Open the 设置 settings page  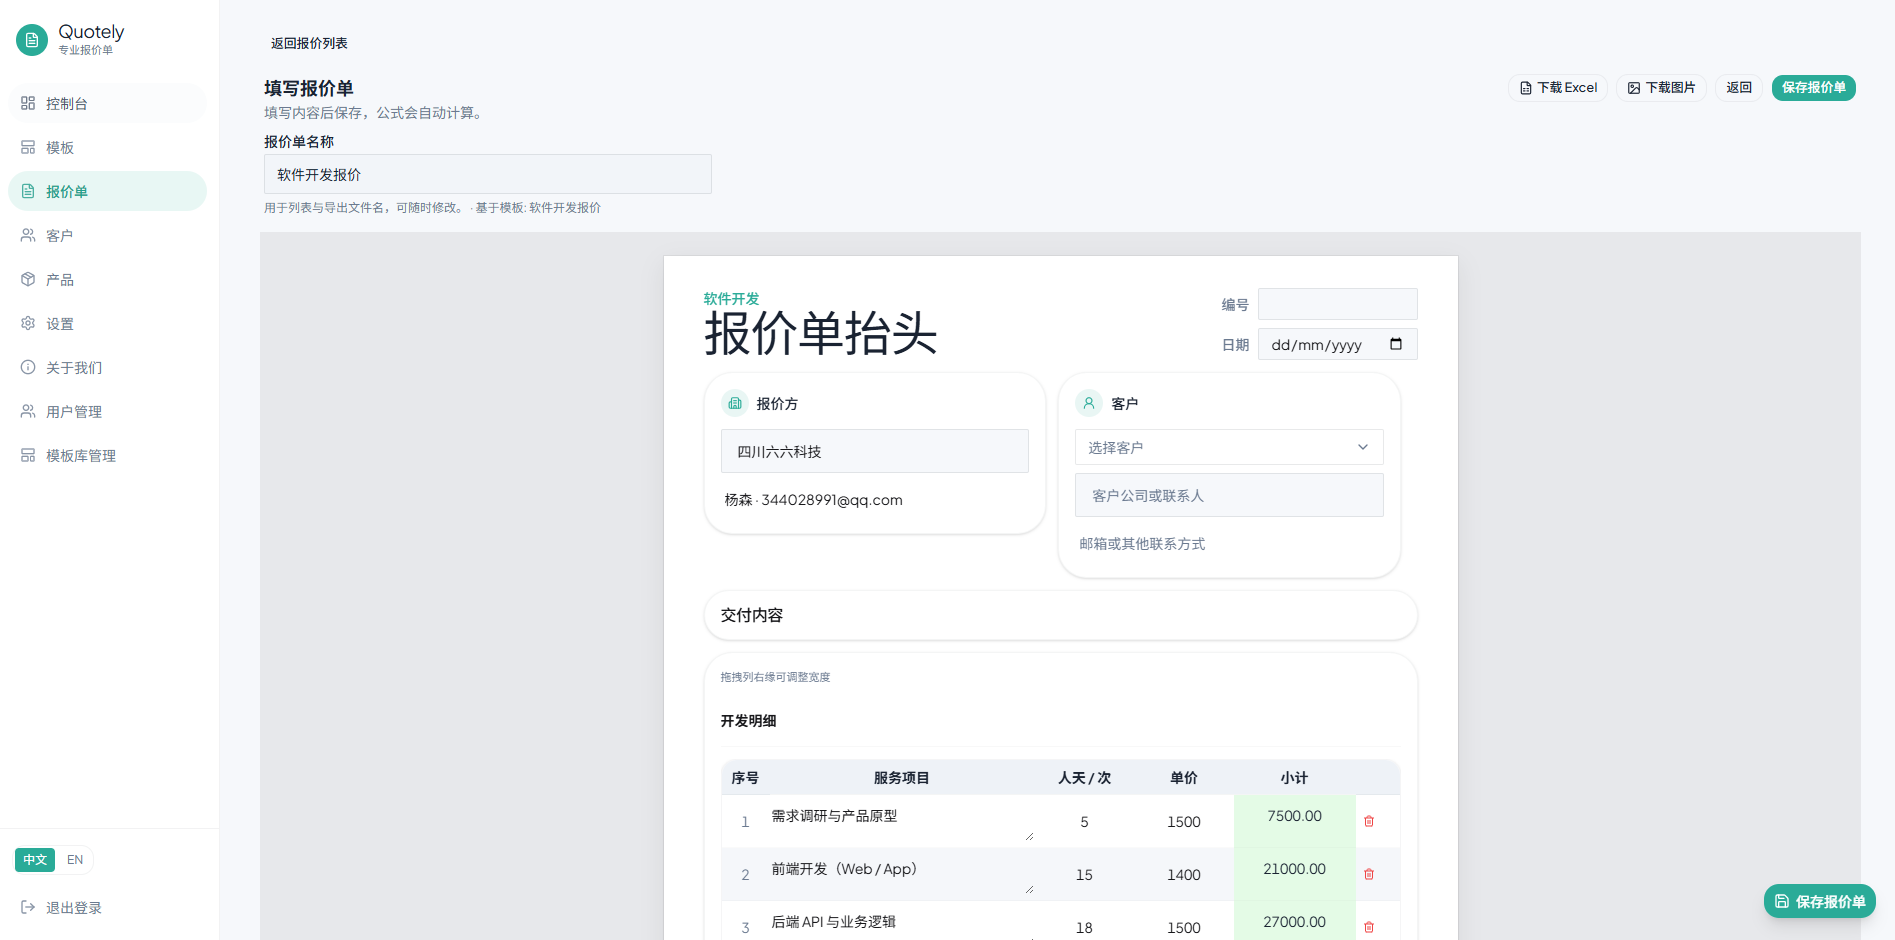(x=107, y=323)
